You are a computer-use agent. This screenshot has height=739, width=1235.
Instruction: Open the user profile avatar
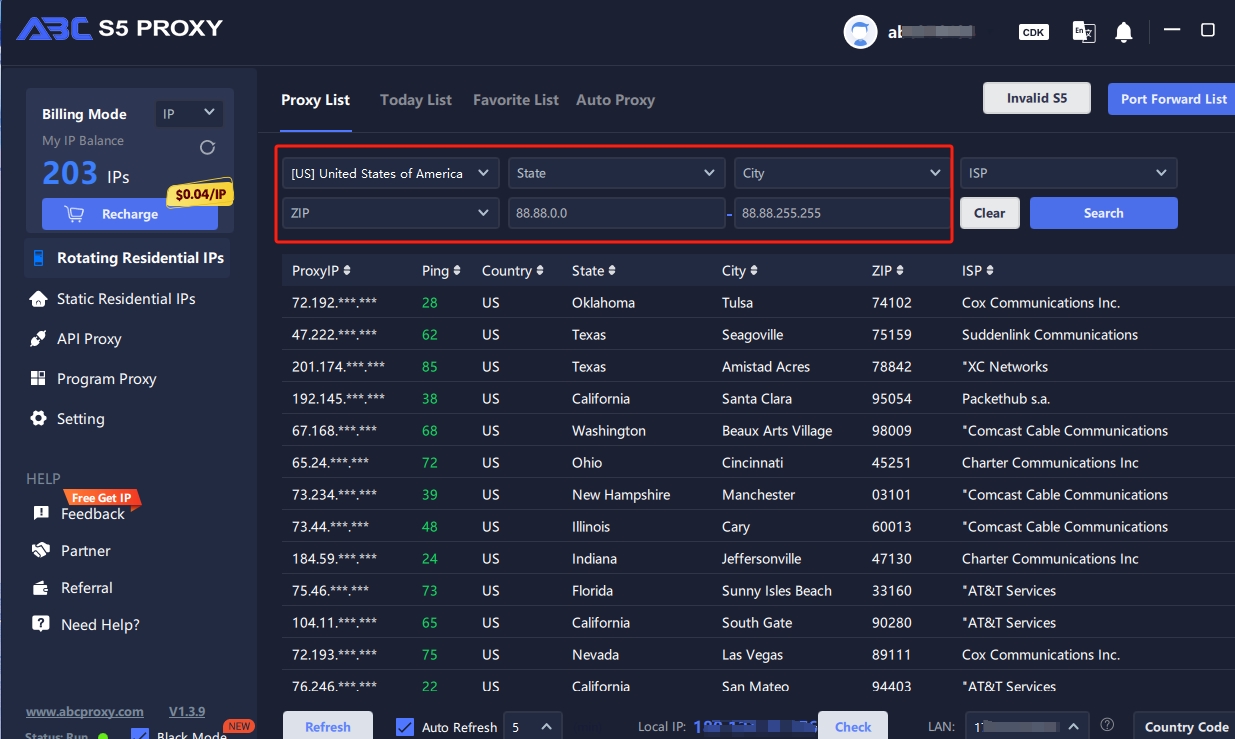tap(860, 32)
